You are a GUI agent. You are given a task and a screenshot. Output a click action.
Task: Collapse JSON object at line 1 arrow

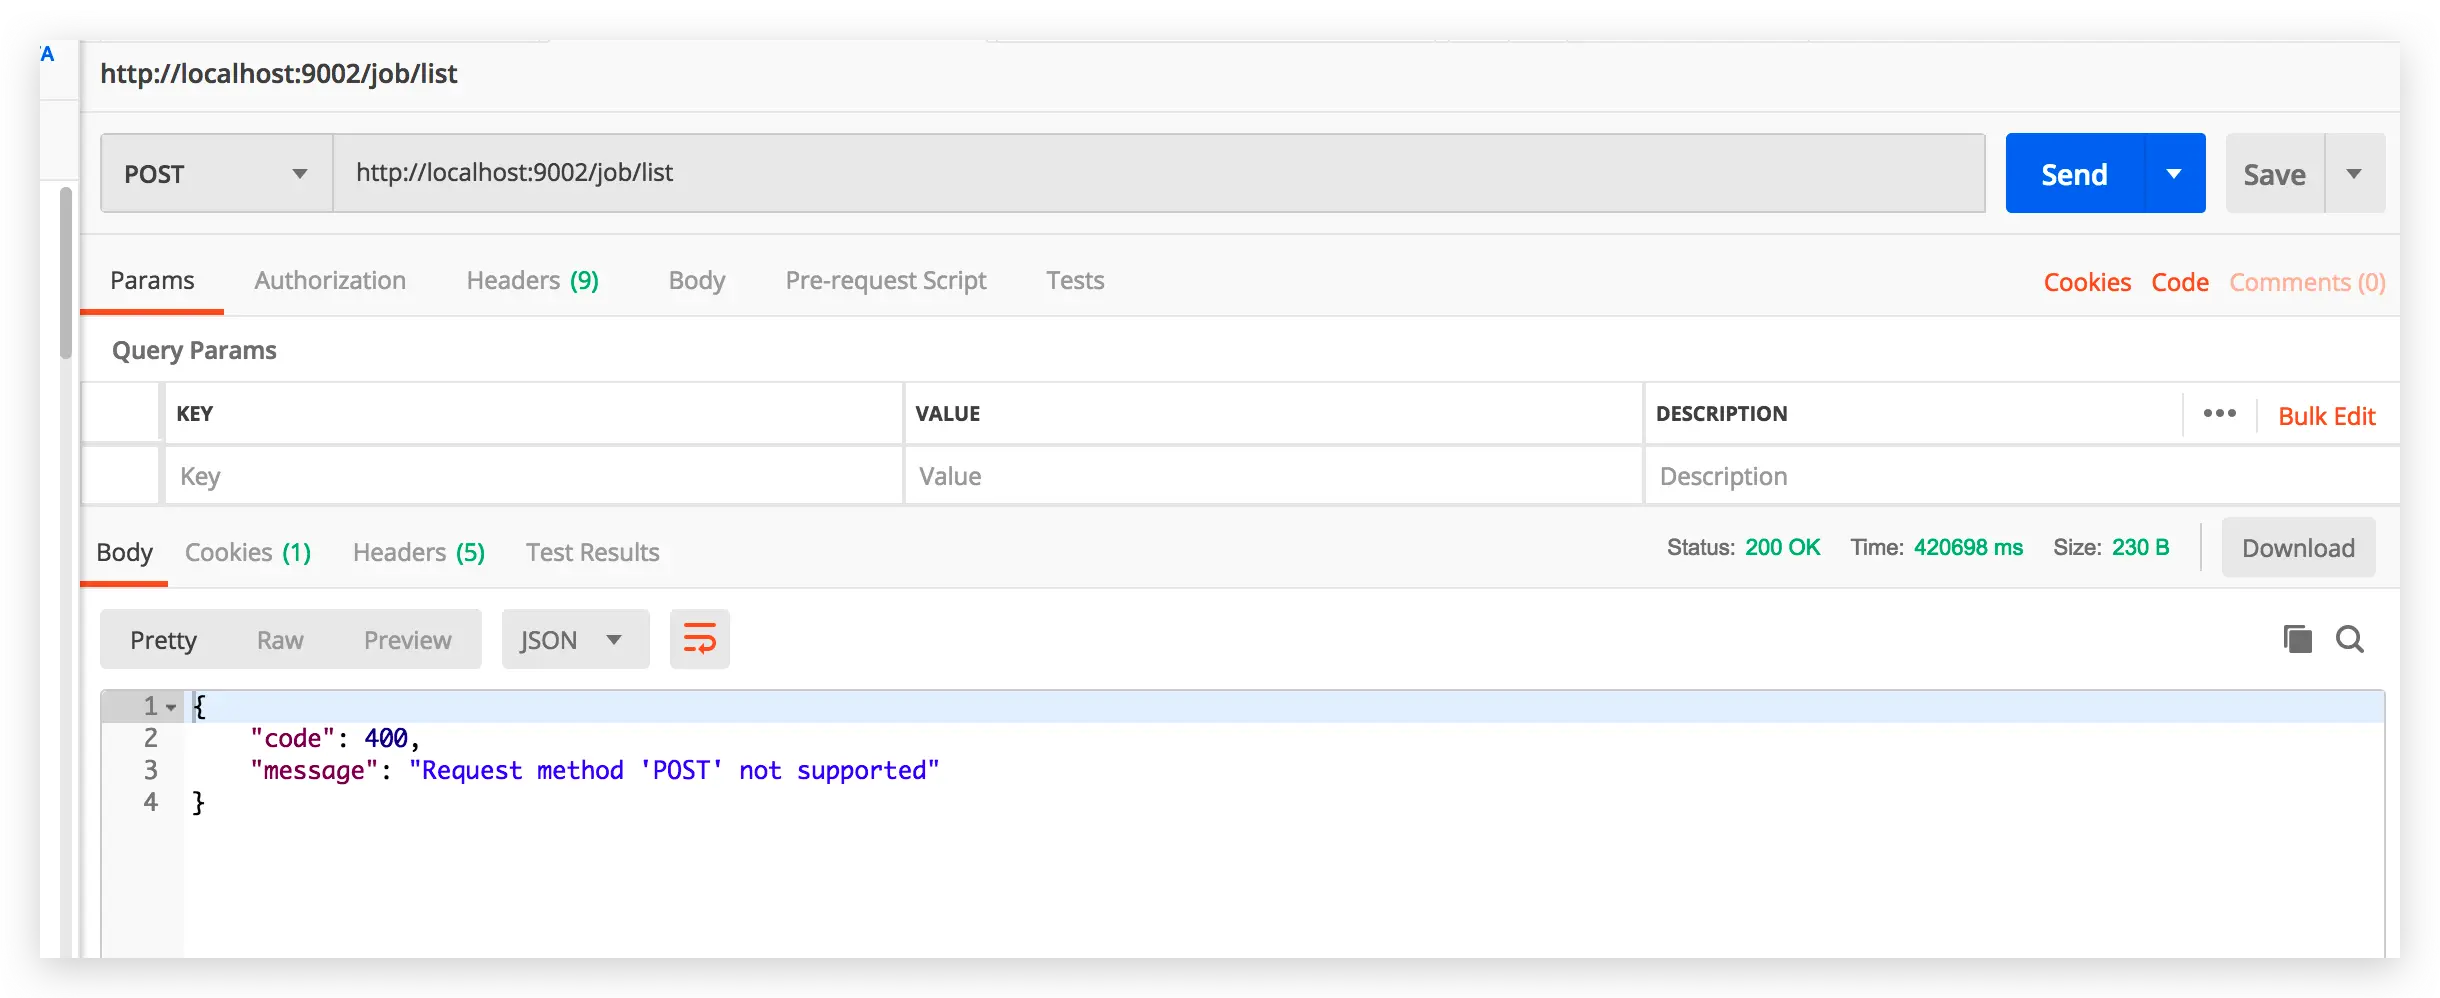tap(171, 707)
